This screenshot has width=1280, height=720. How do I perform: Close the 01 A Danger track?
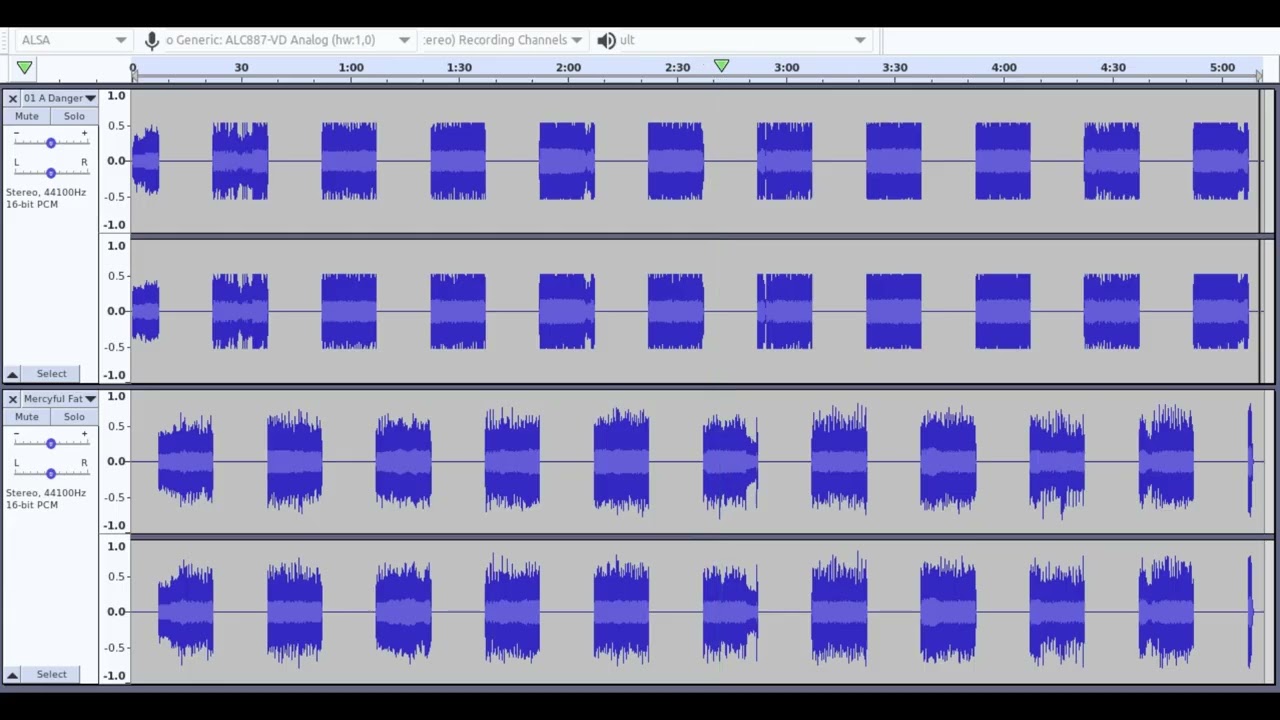tap(12, 98)
